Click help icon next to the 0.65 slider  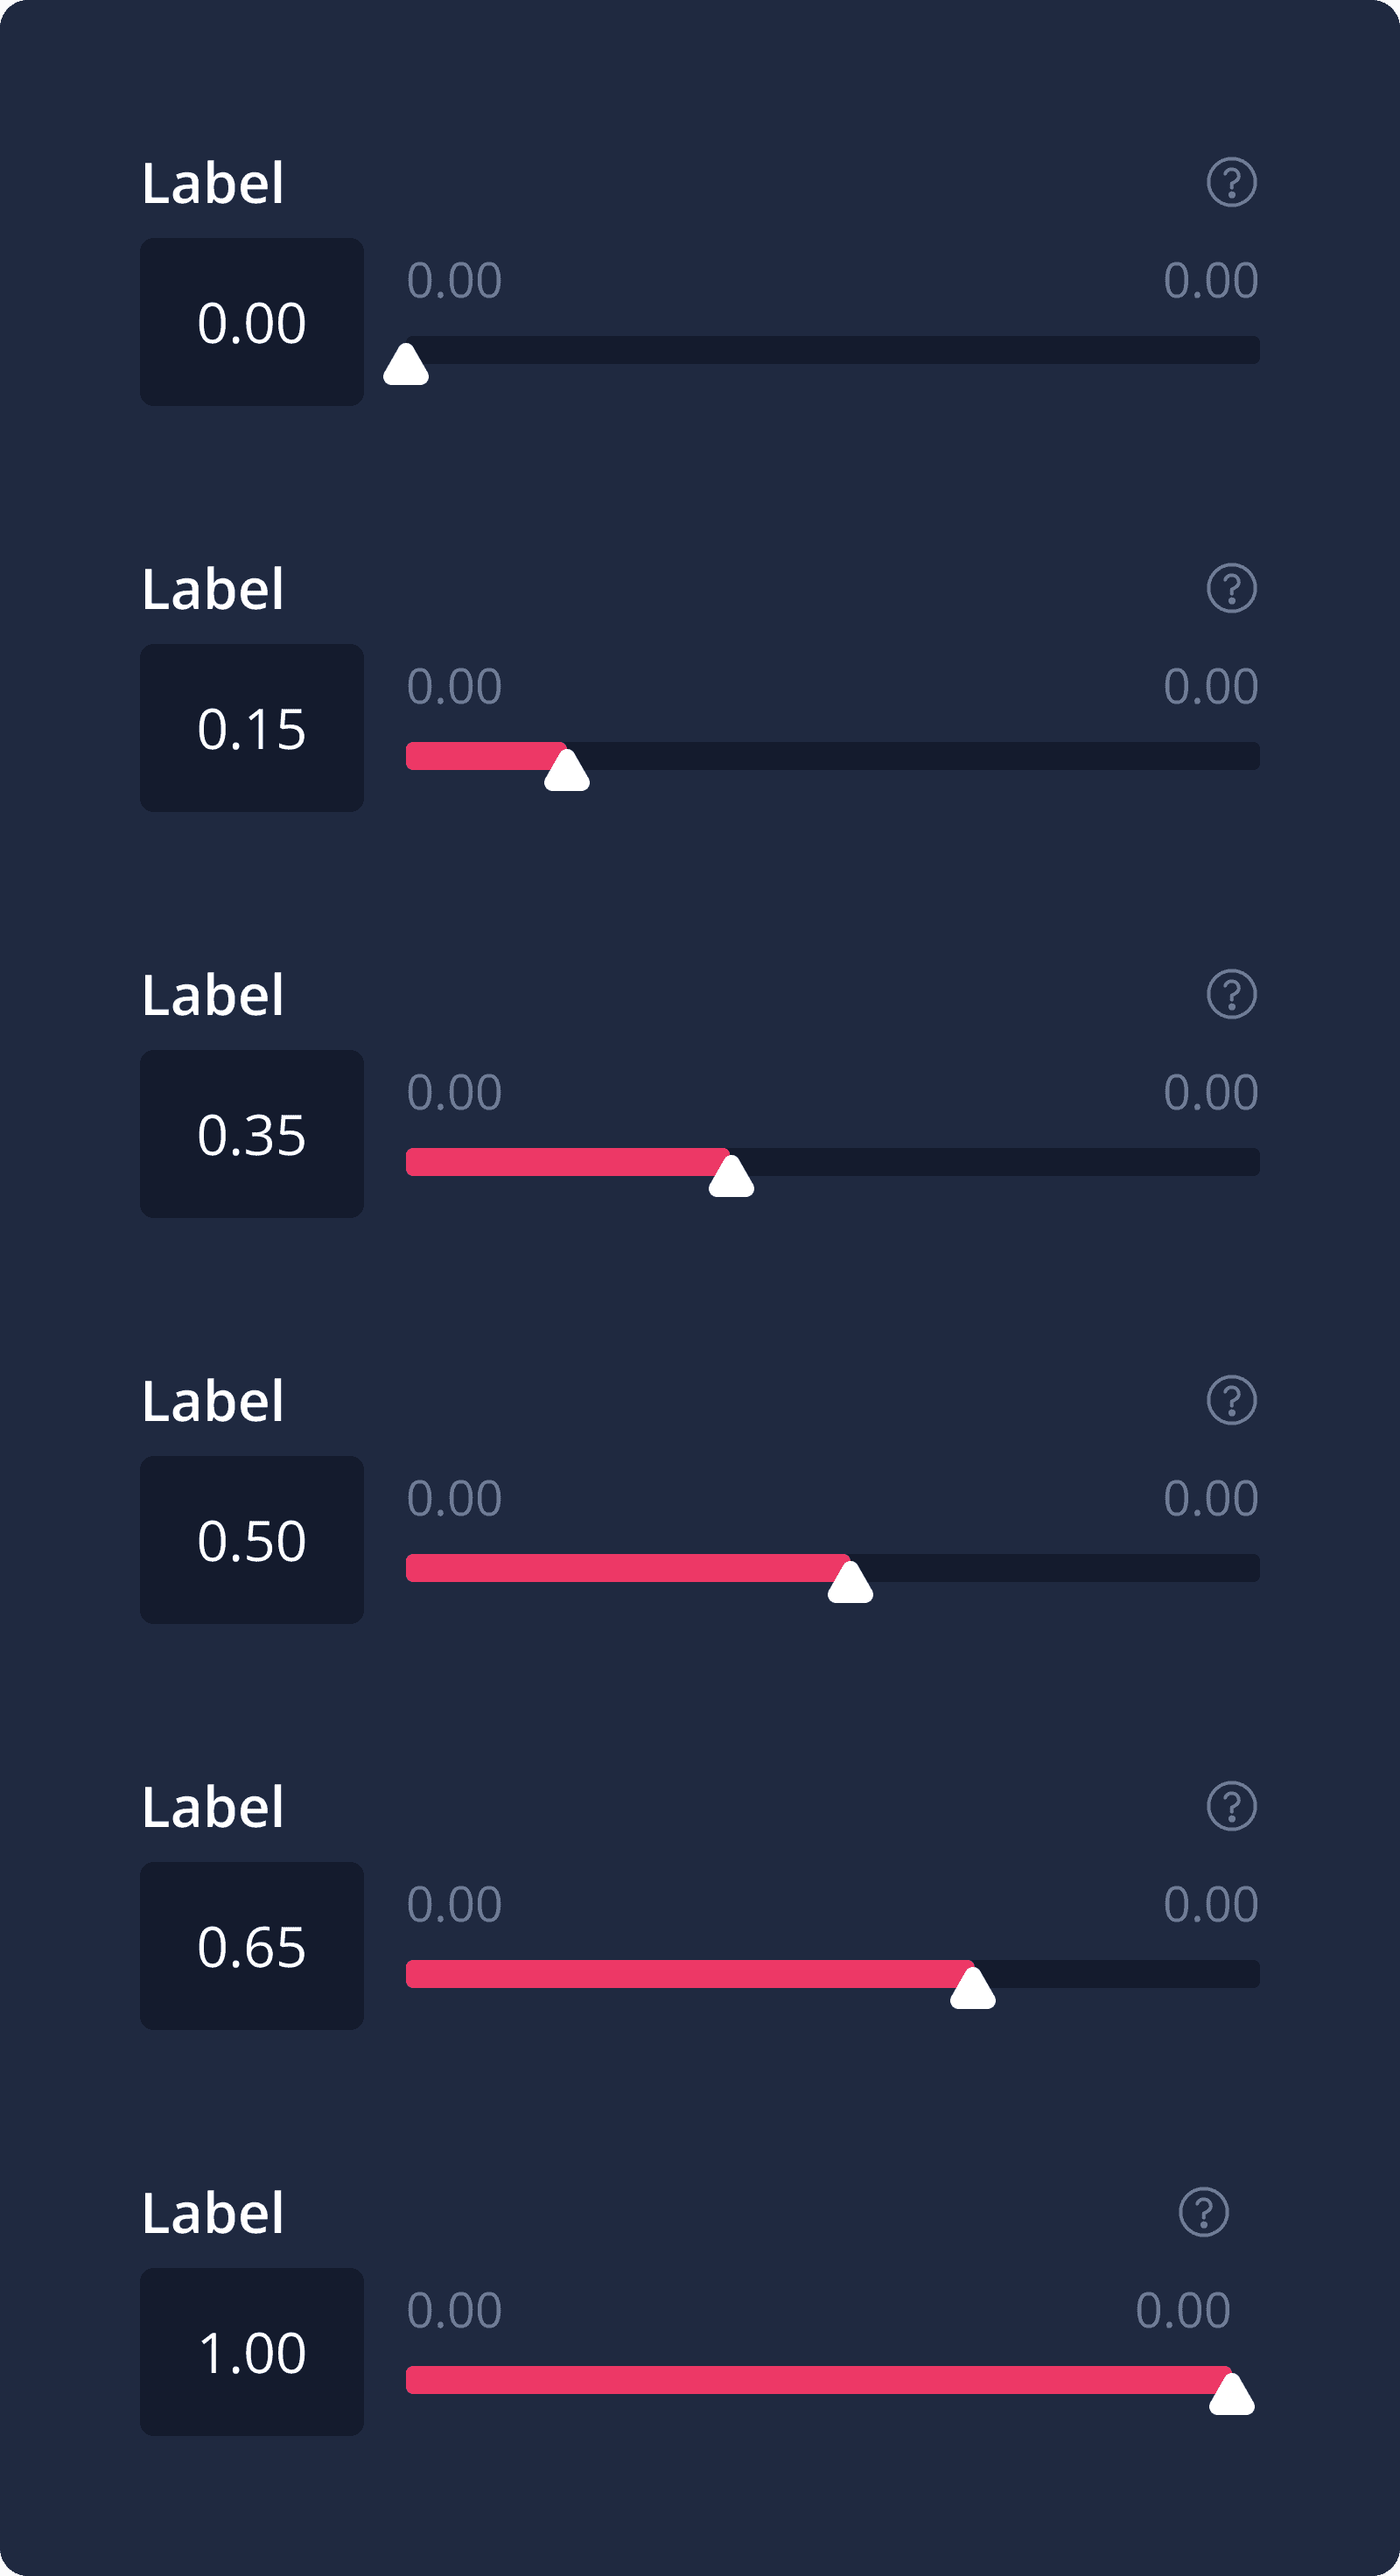coord(1231,1806)
